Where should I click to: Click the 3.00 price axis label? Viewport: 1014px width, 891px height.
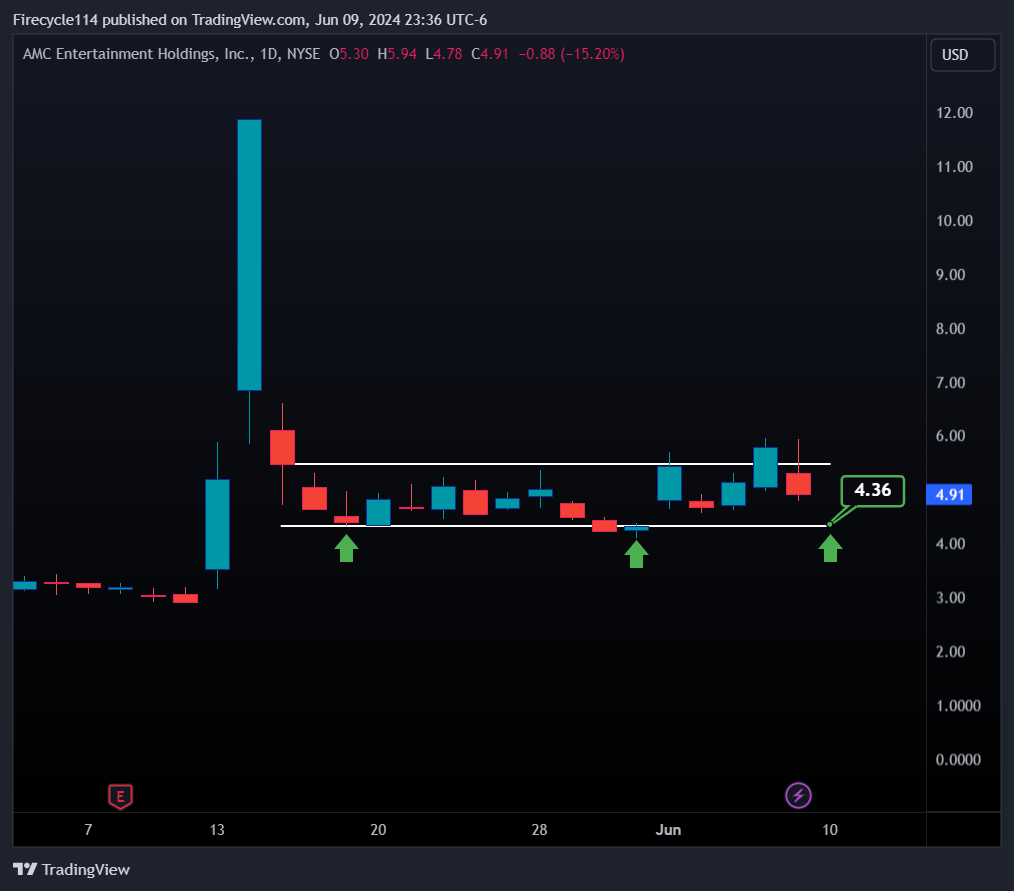950,597
